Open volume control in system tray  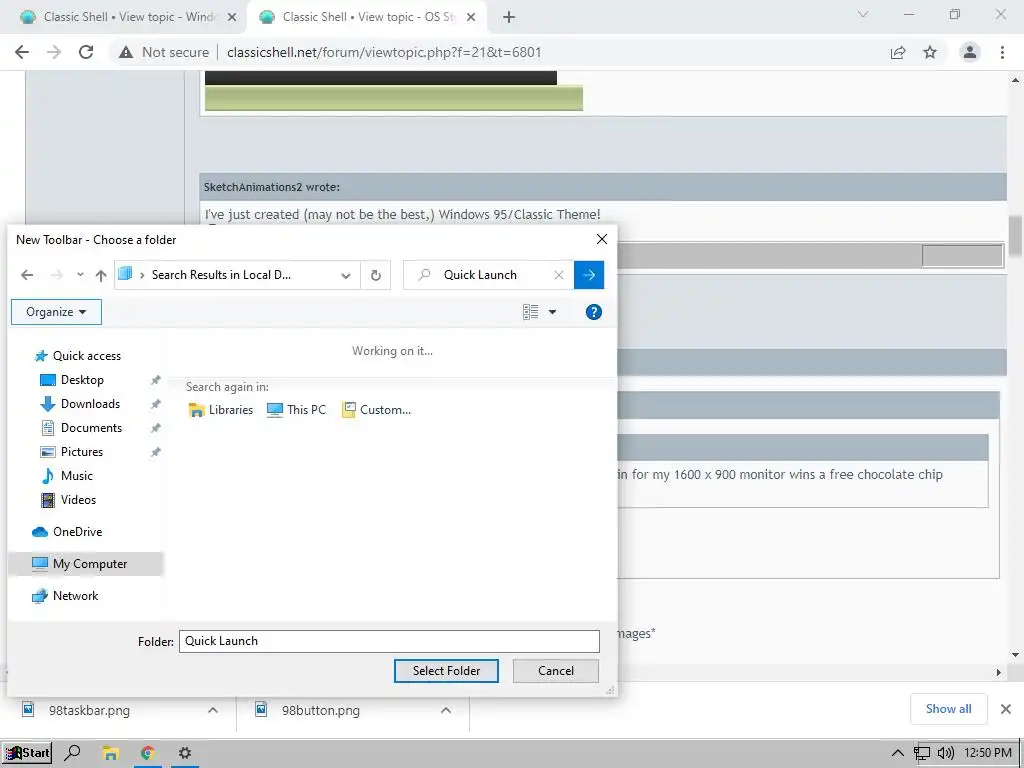945,754
